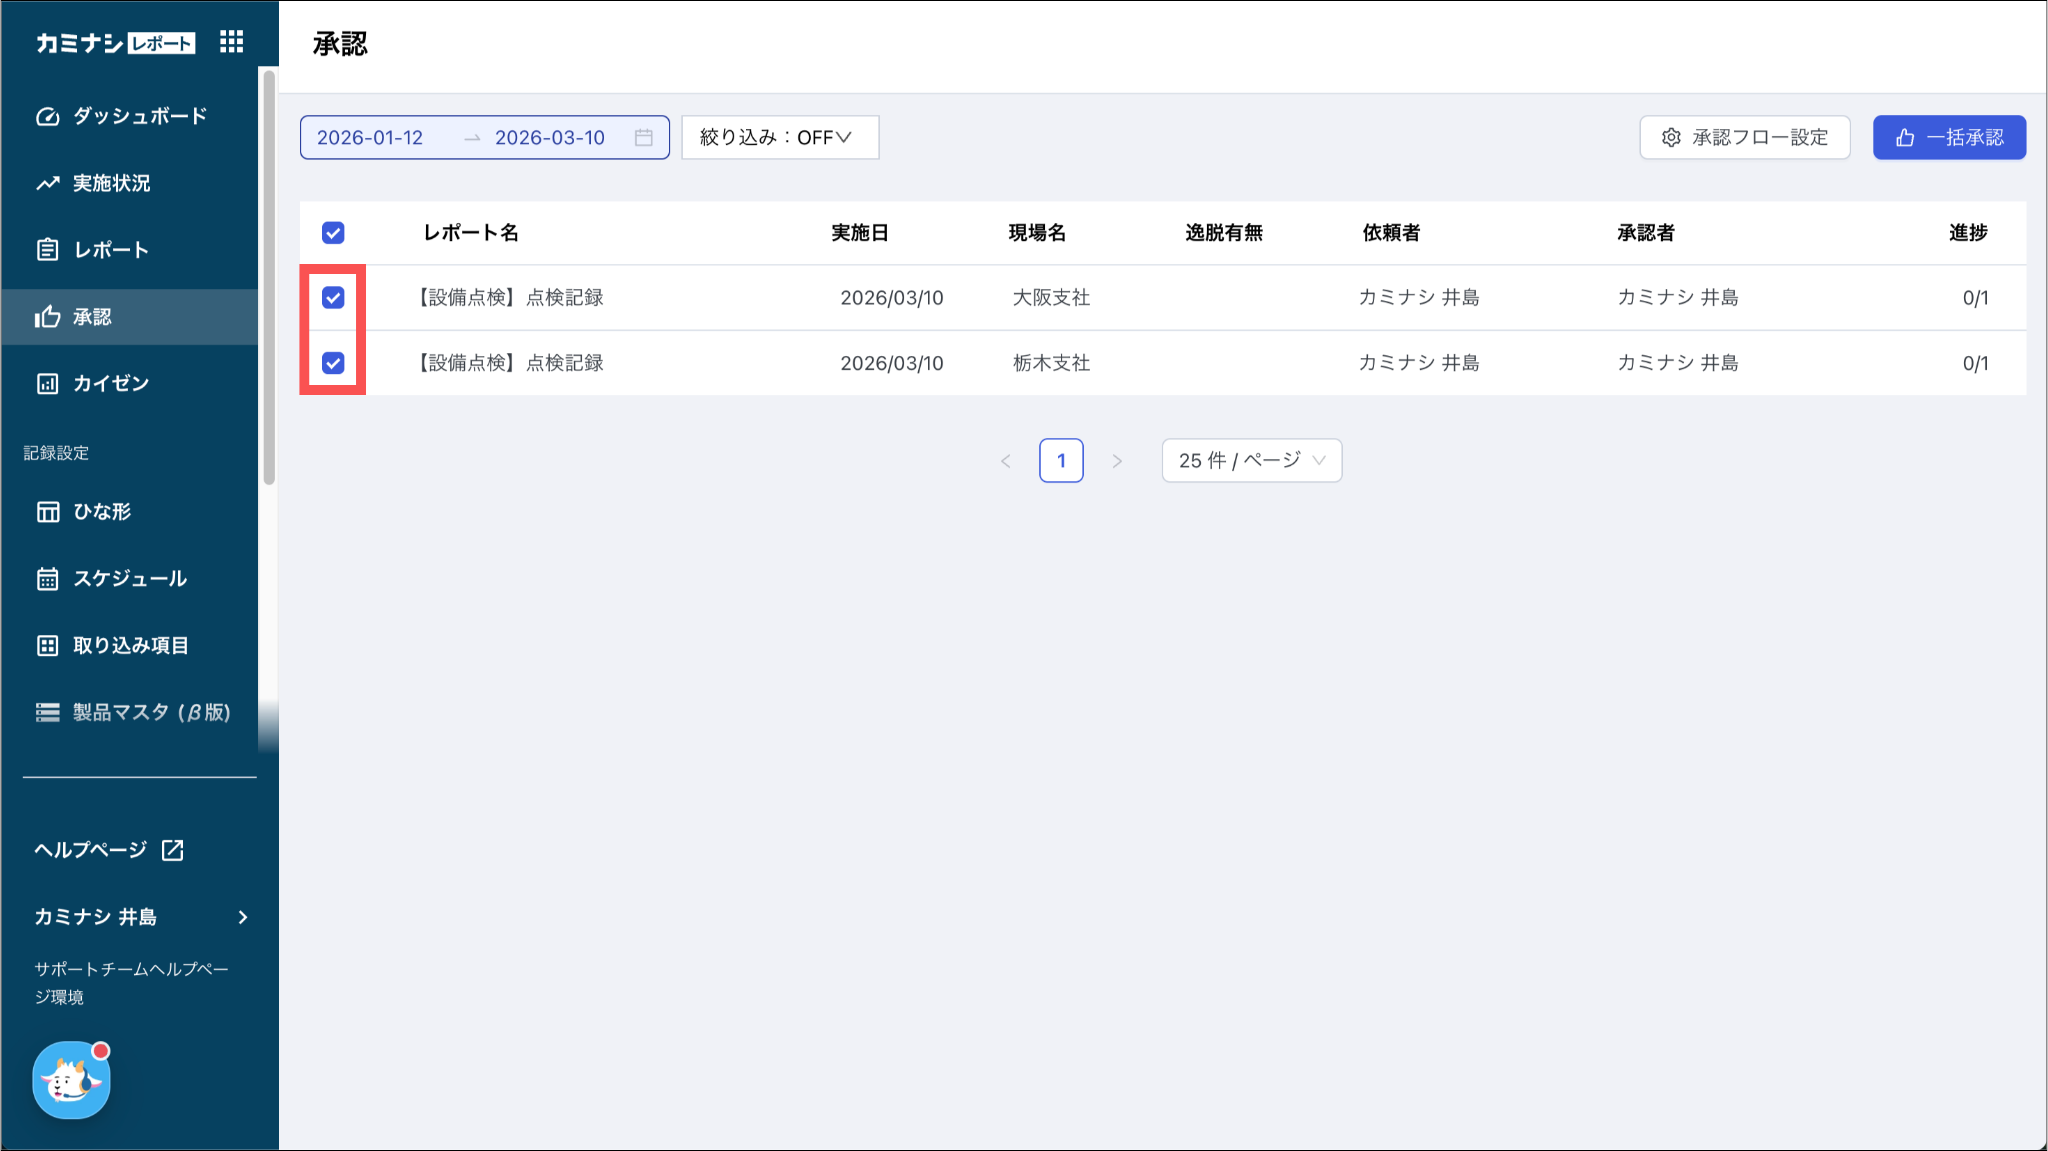Click the calendar icon in date range
2048x1151 pixels.
(644, 138)
